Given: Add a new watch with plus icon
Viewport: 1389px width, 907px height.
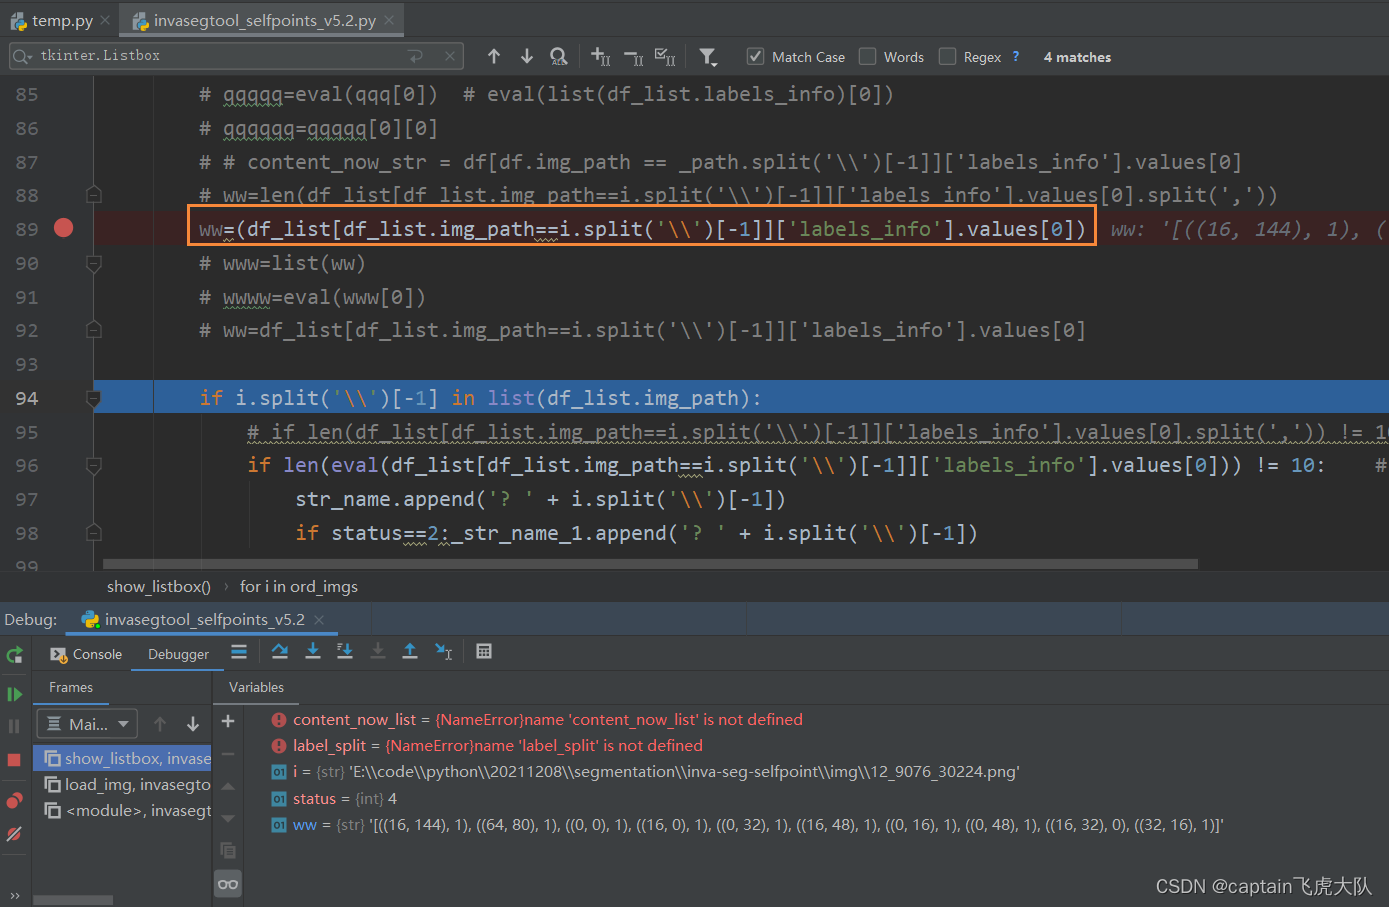Looking at the screenshot, I should coord(228,721).
